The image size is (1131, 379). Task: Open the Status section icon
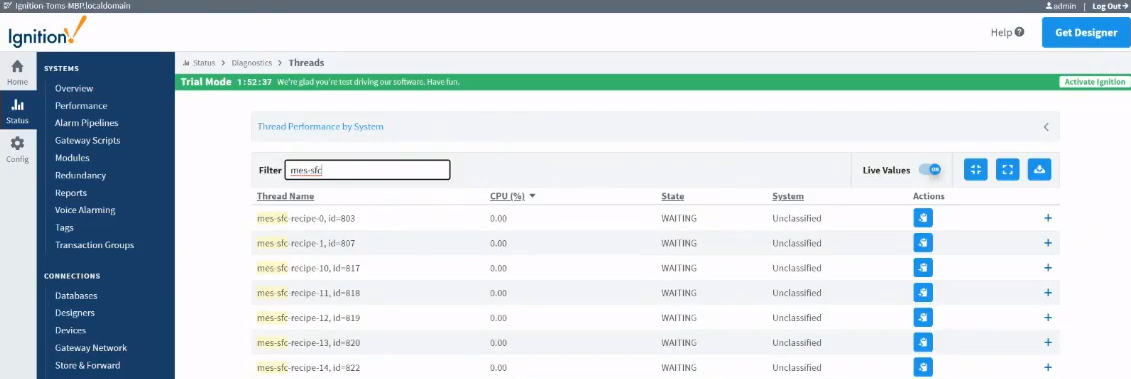point(17,105)
